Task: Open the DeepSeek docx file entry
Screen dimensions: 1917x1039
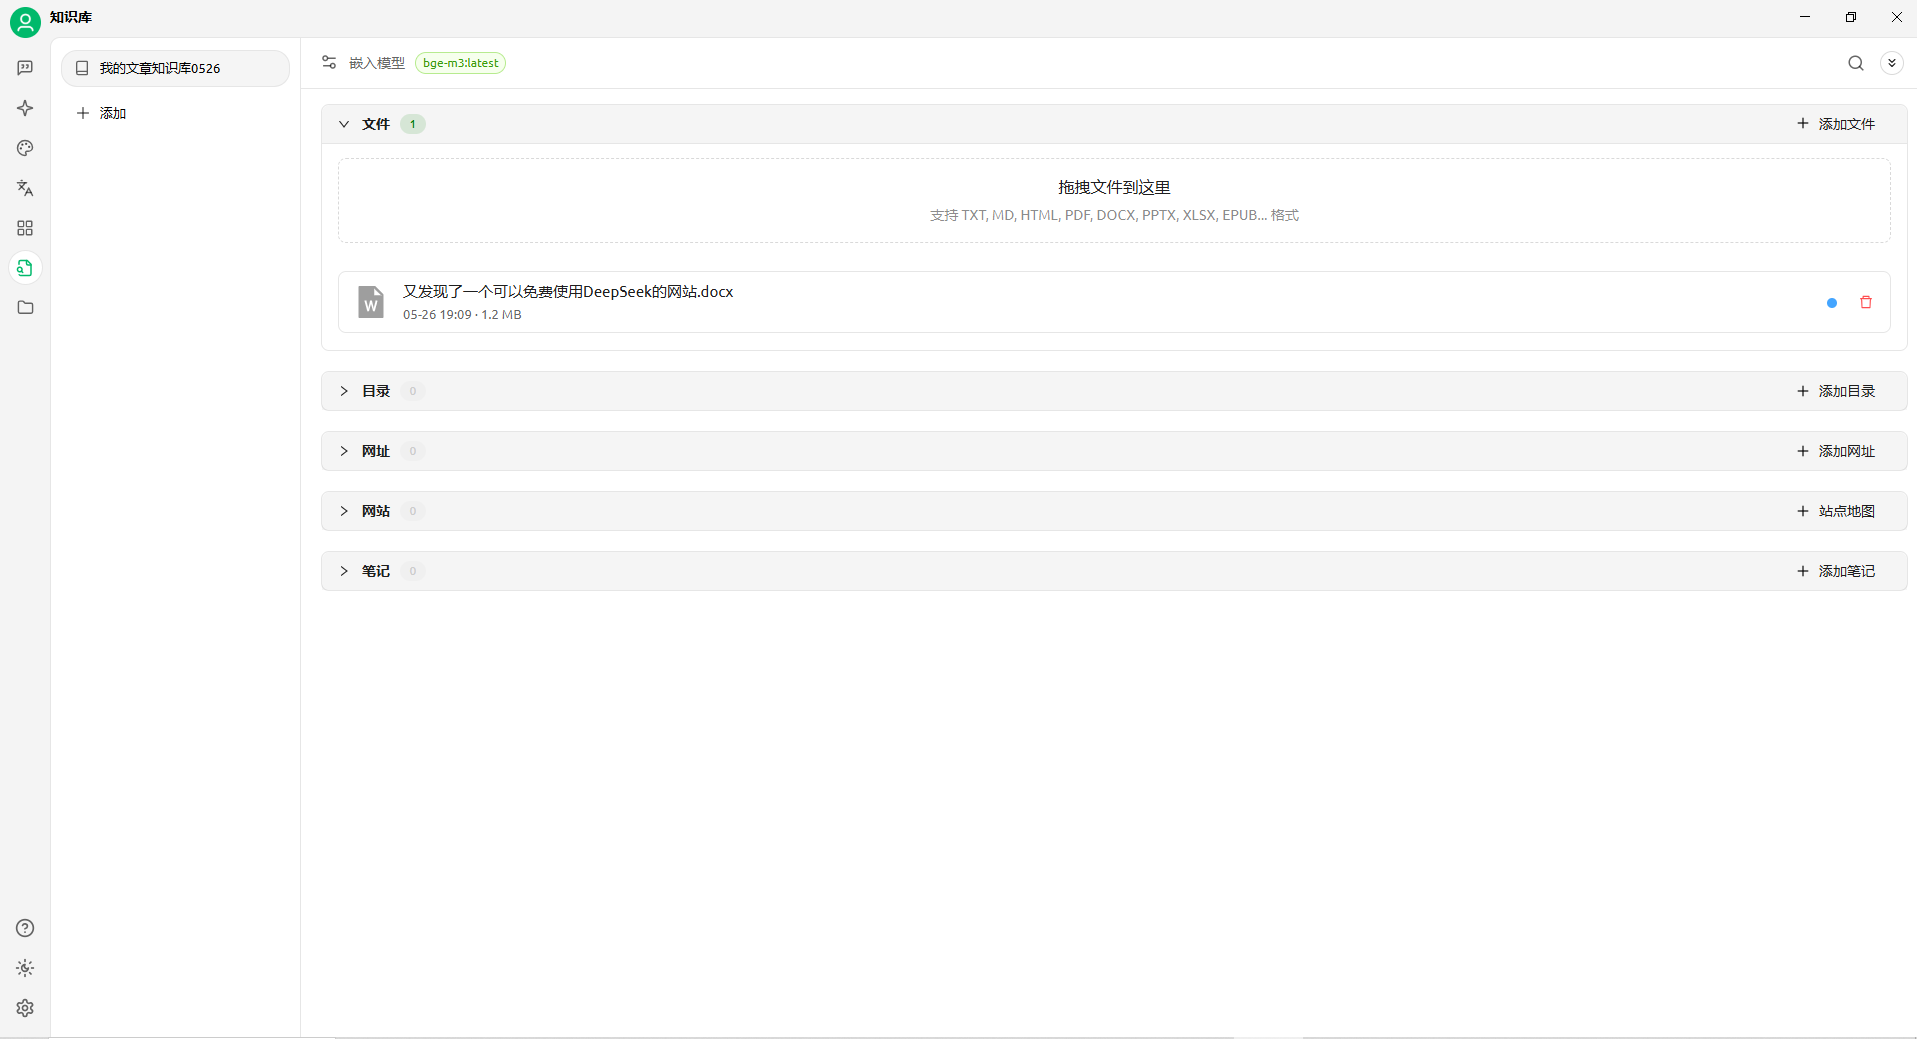Action: pyautogui.click(x=1114, y=302)
